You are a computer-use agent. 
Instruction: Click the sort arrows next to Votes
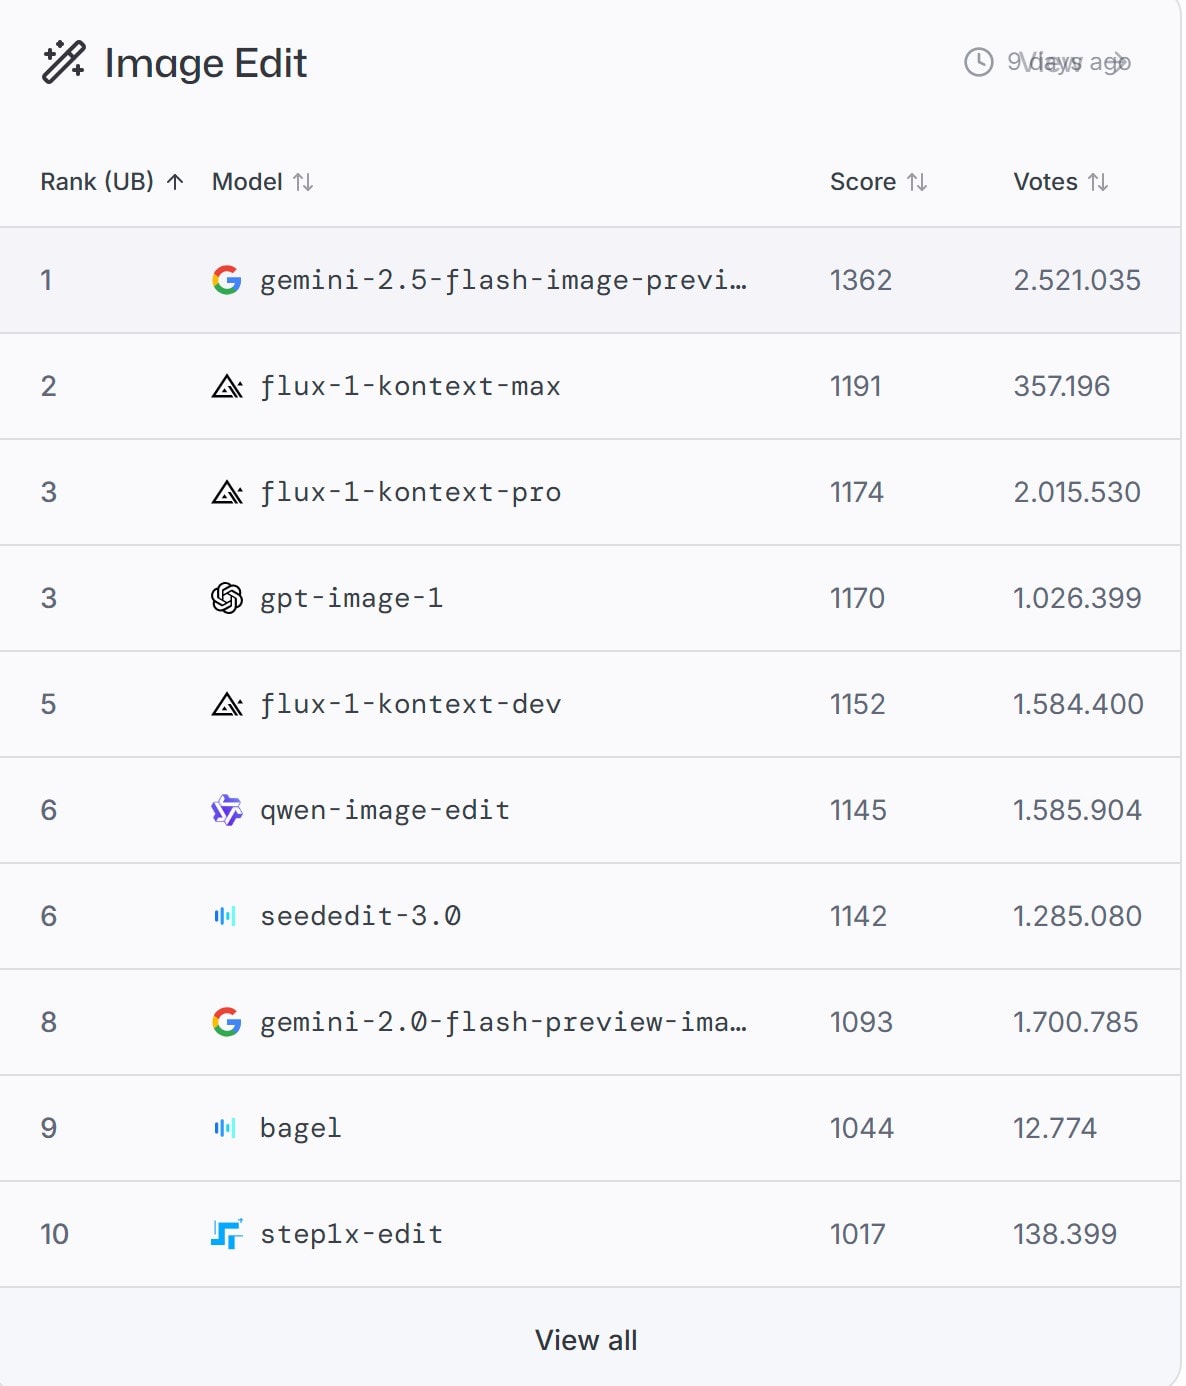click(1098, 182)
